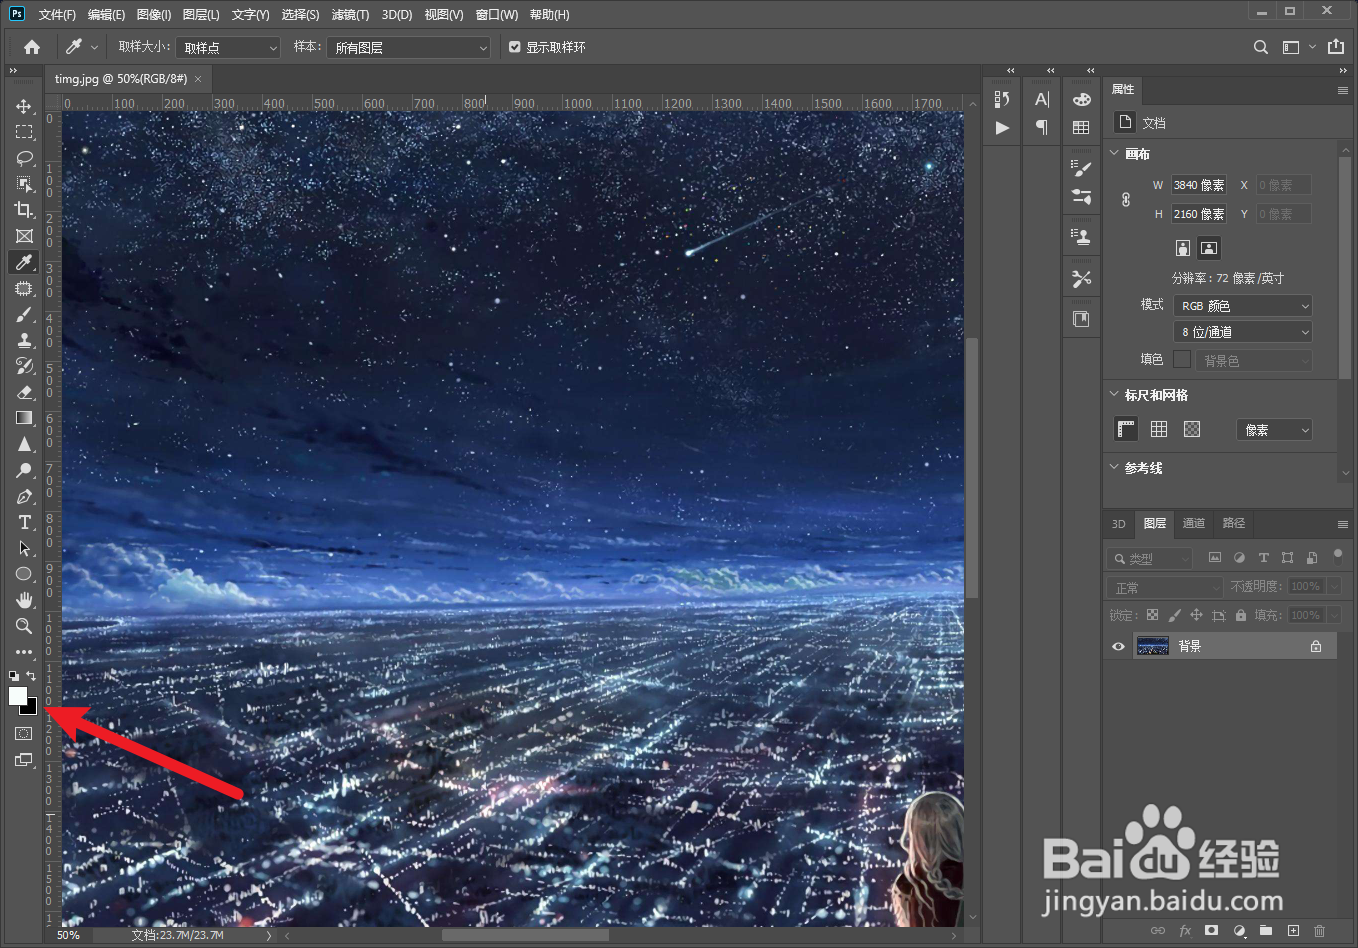1358x948 pixels.
Task: Toggle the width-height link chain icon
Action: point(1126,200)
